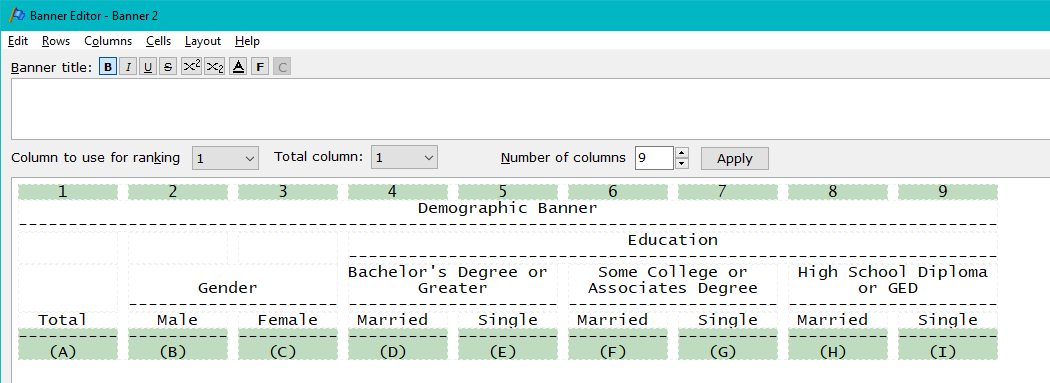Toggle underline formatting button
The height and width of the screenshot is (383, 1050).
pos(148,67)
